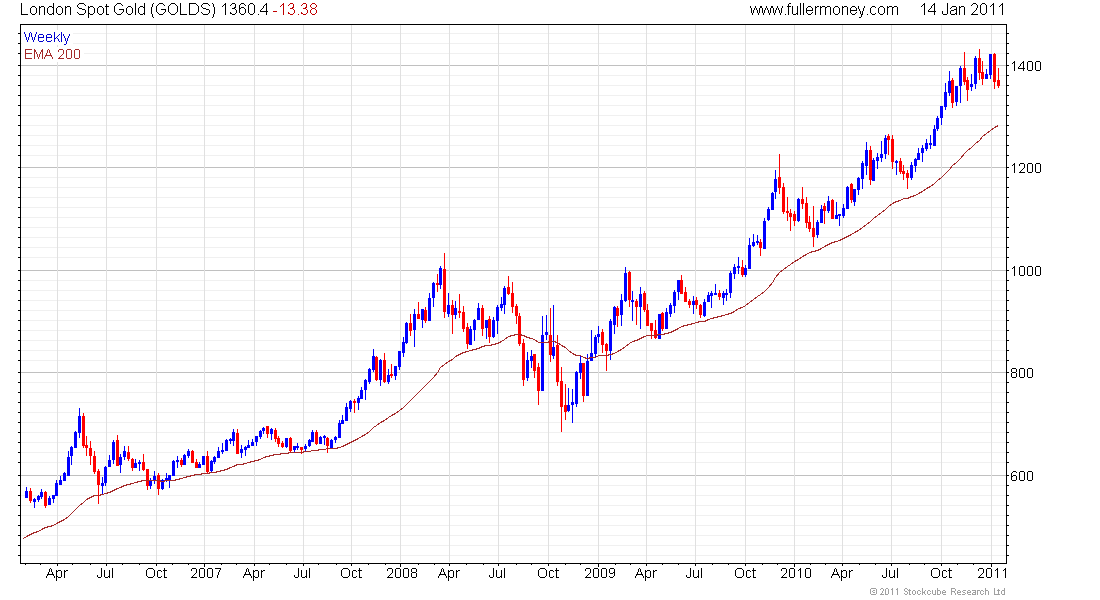Click the Oct label just before 2008
The width and height of the screenshot is (1100, 600).
tap(351, 573)
